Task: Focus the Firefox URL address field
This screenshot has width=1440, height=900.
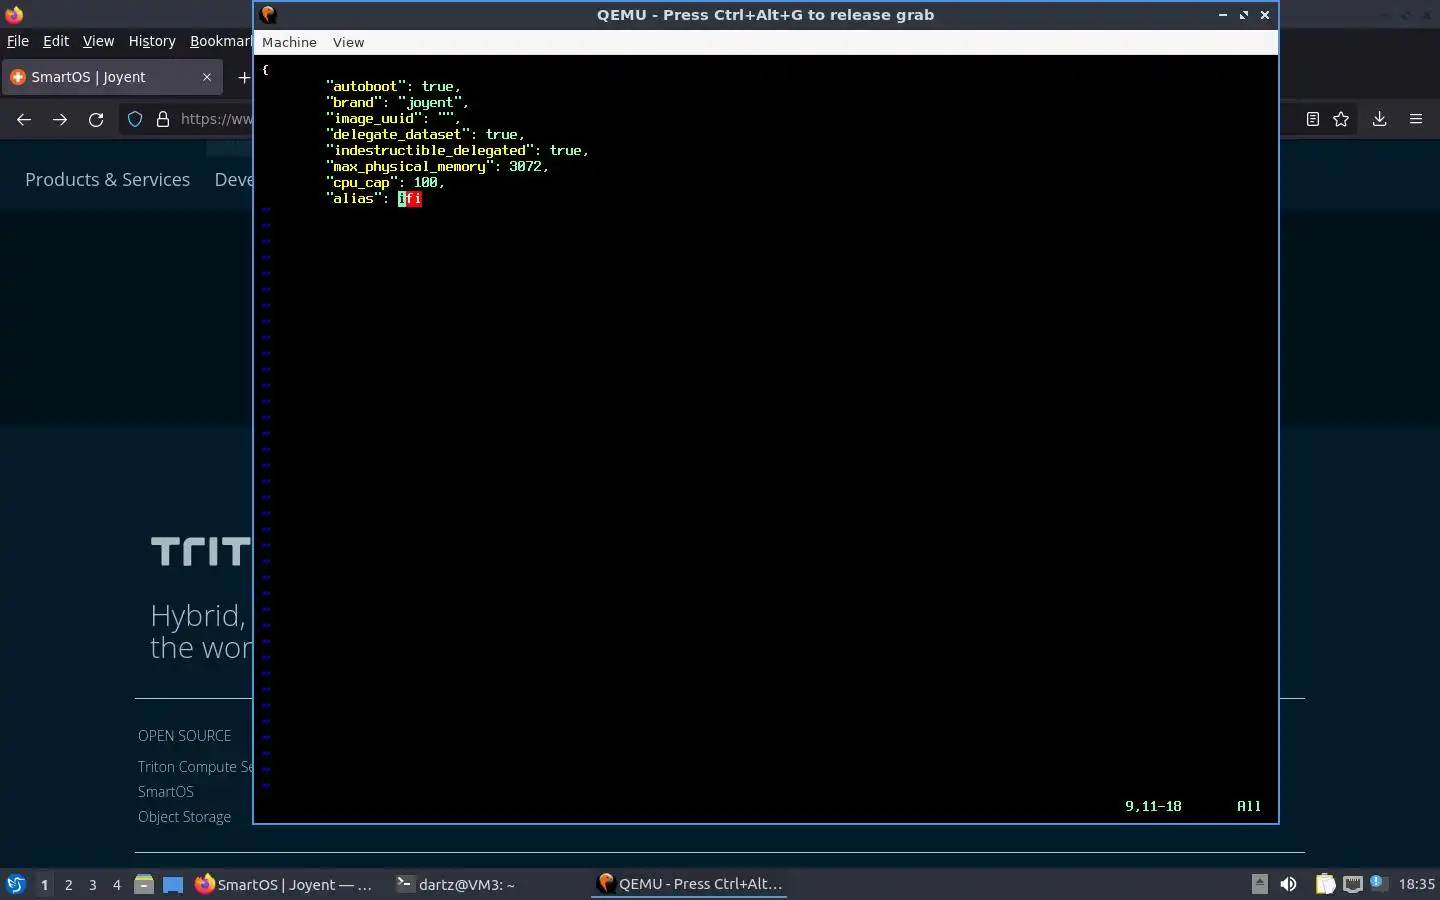Action: (x=216, y=119)
